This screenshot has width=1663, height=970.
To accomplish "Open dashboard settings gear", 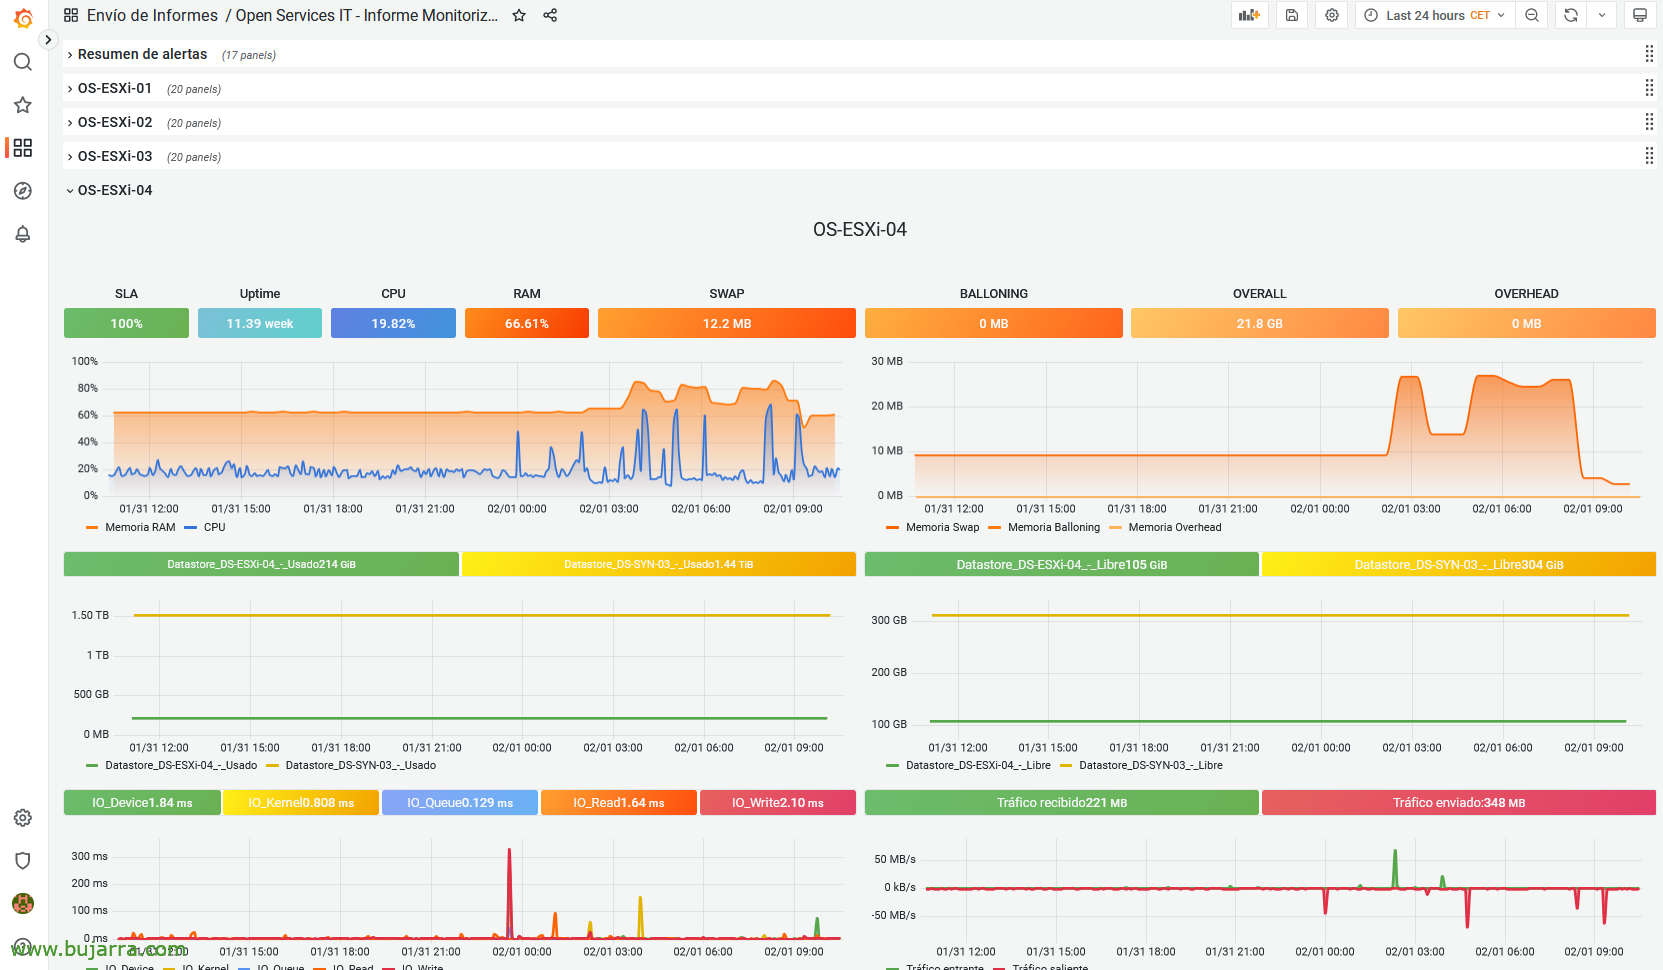I will (x=1332, y=15).
